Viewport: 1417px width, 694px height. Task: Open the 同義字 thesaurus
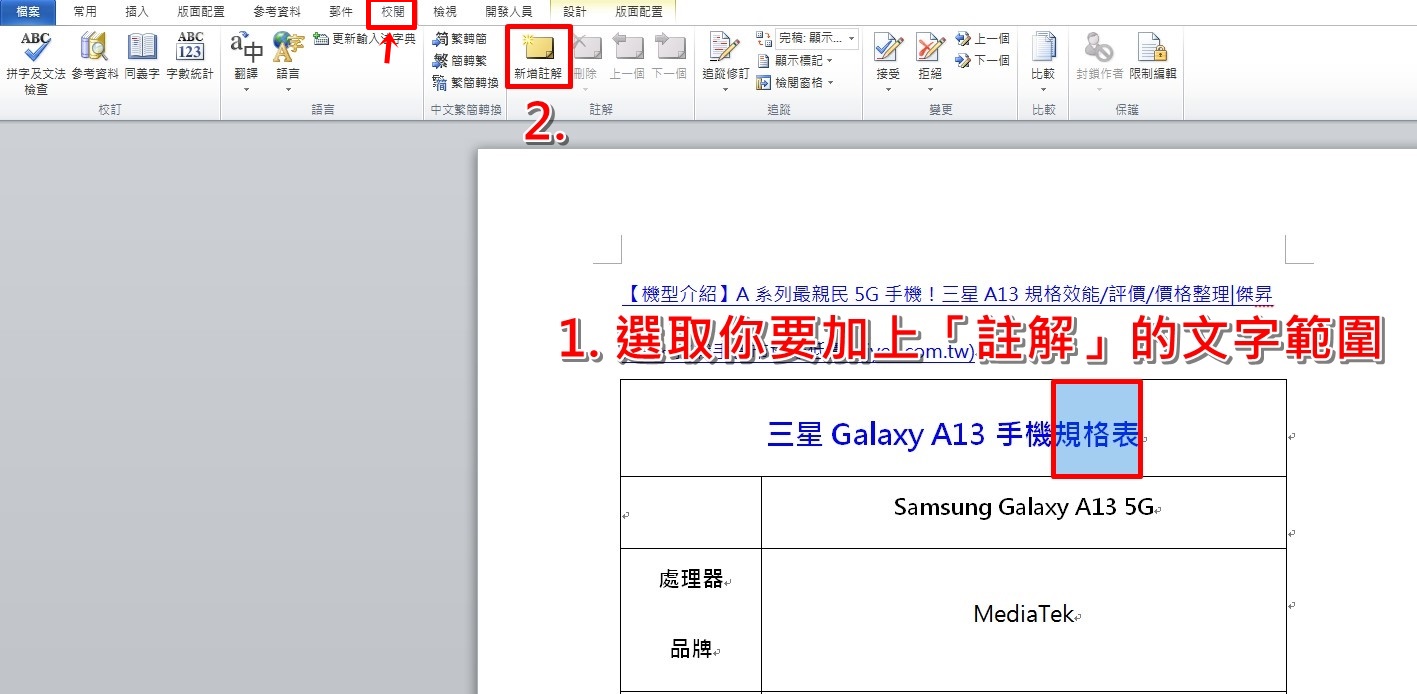[142, 56]
